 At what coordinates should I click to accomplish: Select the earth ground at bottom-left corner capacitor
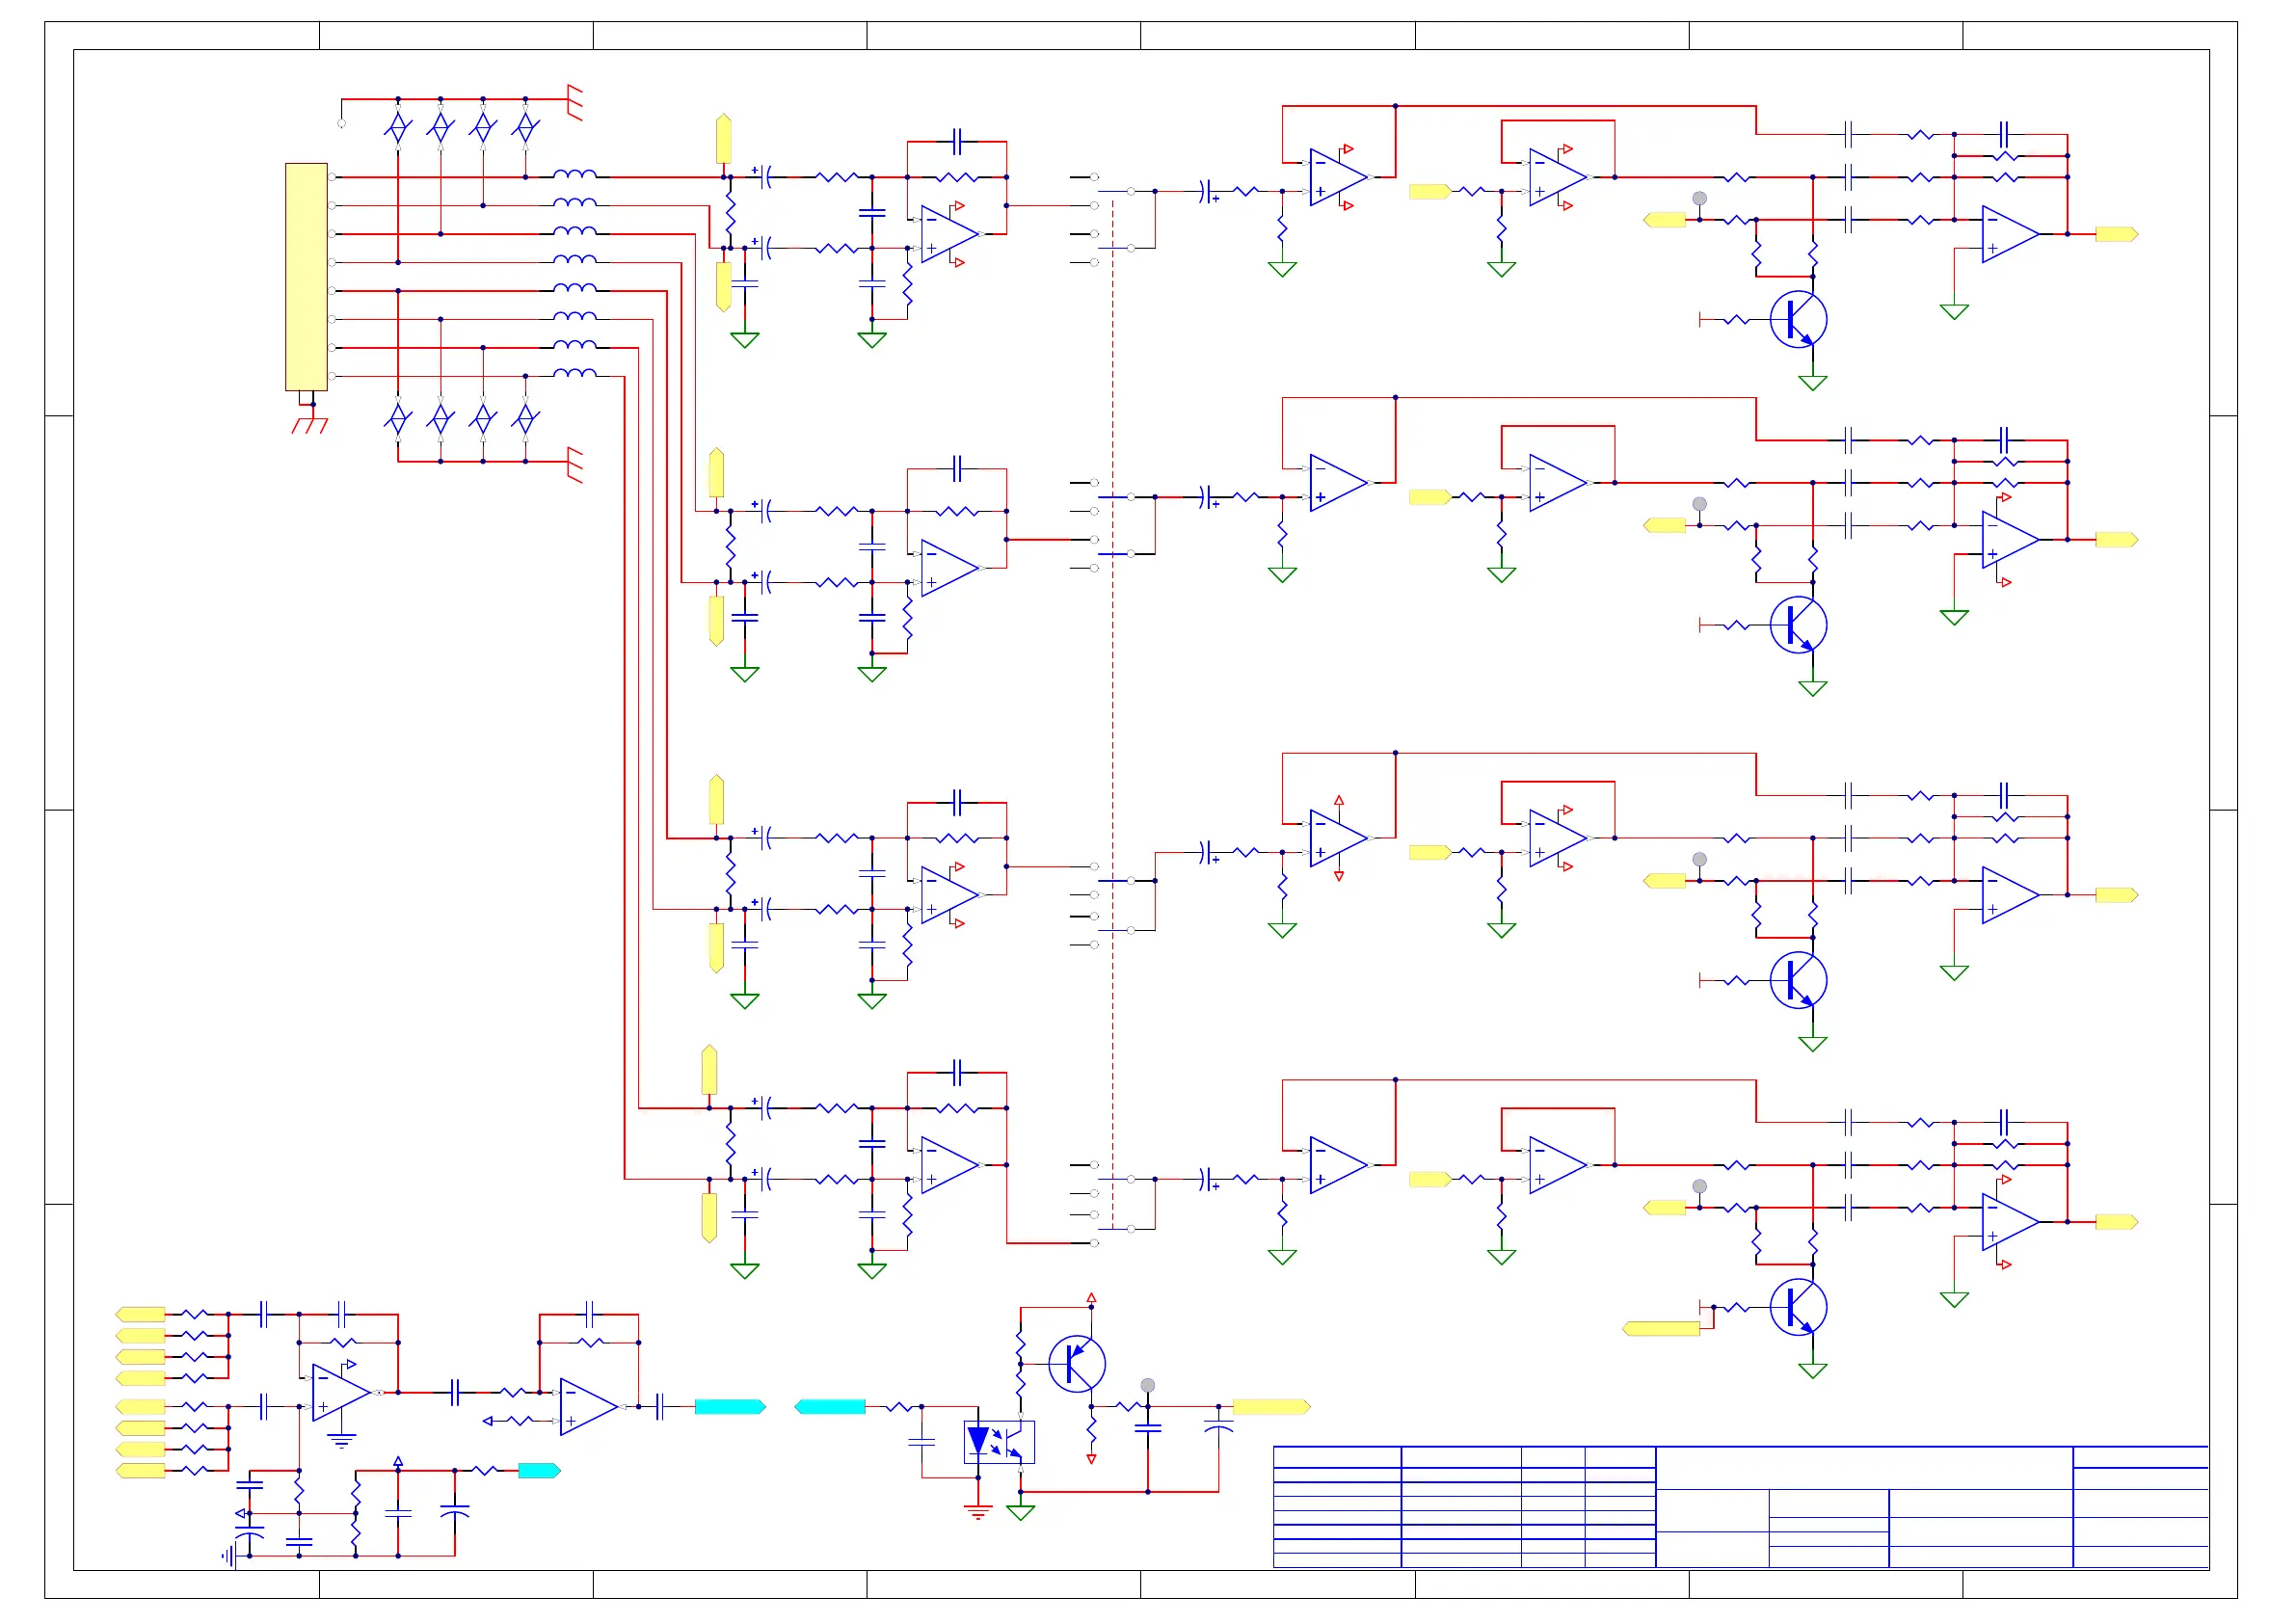[x=228, y=1556]
